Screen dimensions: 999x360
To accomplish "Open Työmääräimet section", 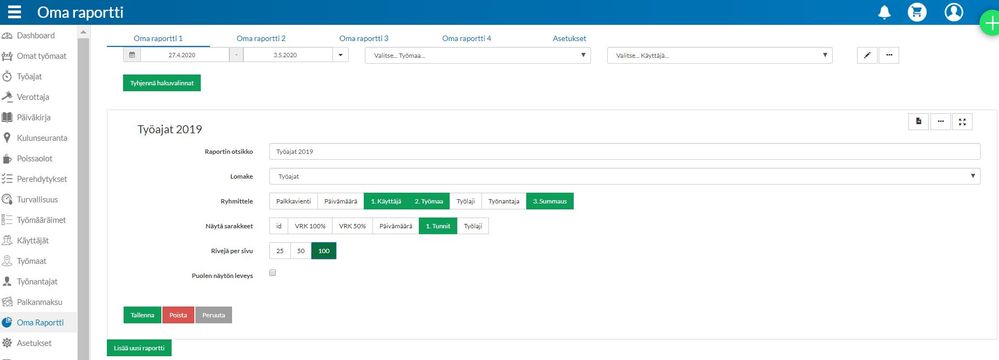I will pos(41,220).
